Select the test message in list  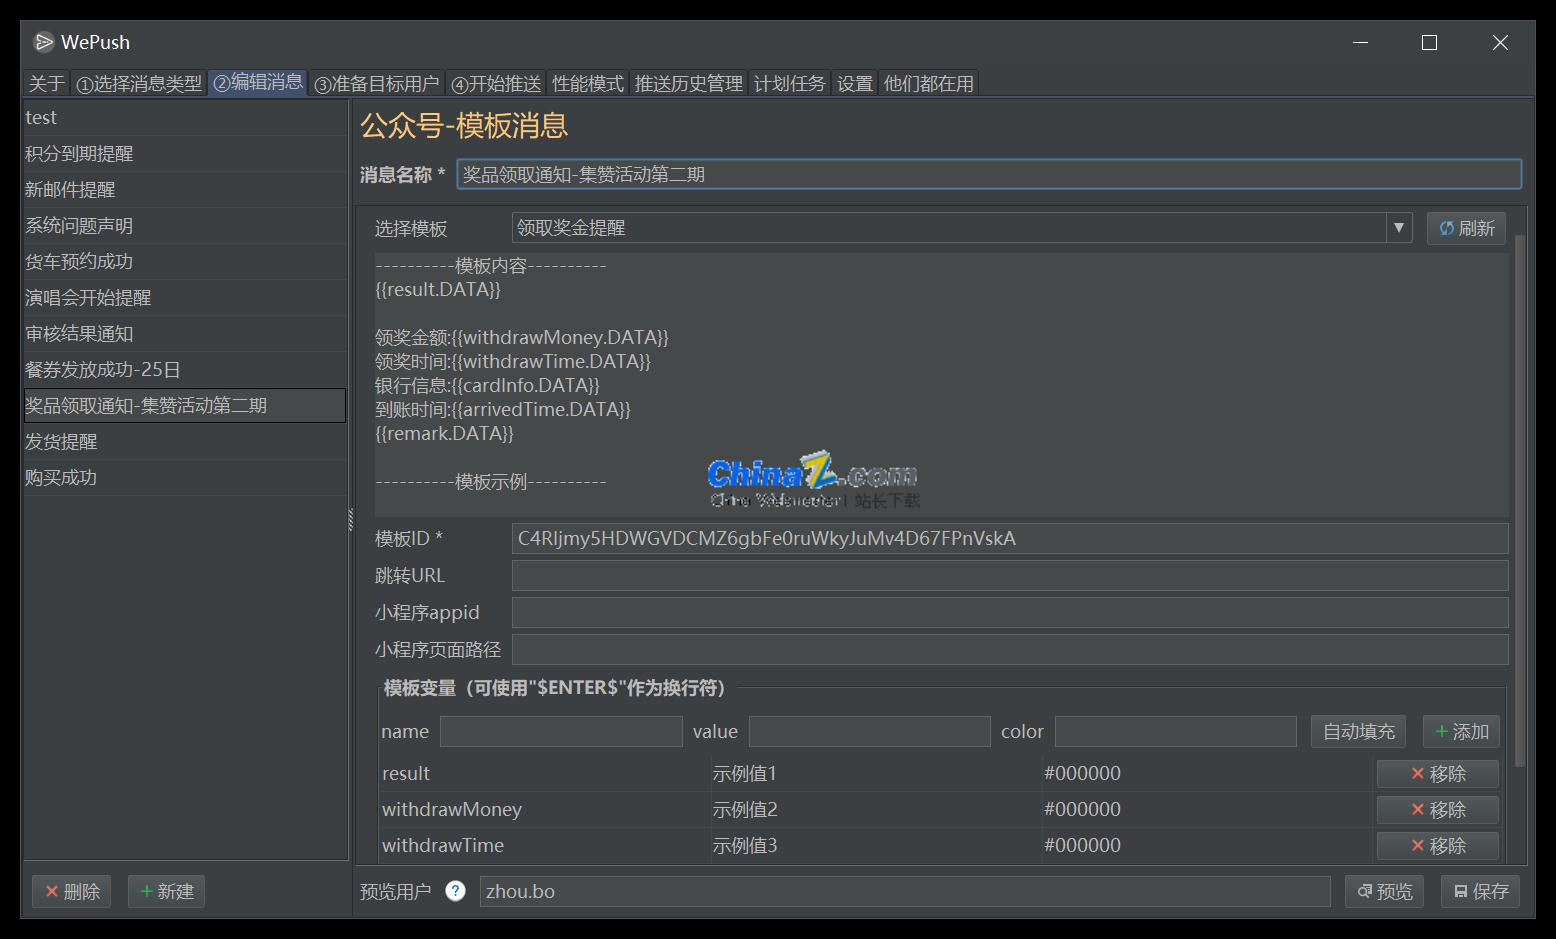pos(185,117)
